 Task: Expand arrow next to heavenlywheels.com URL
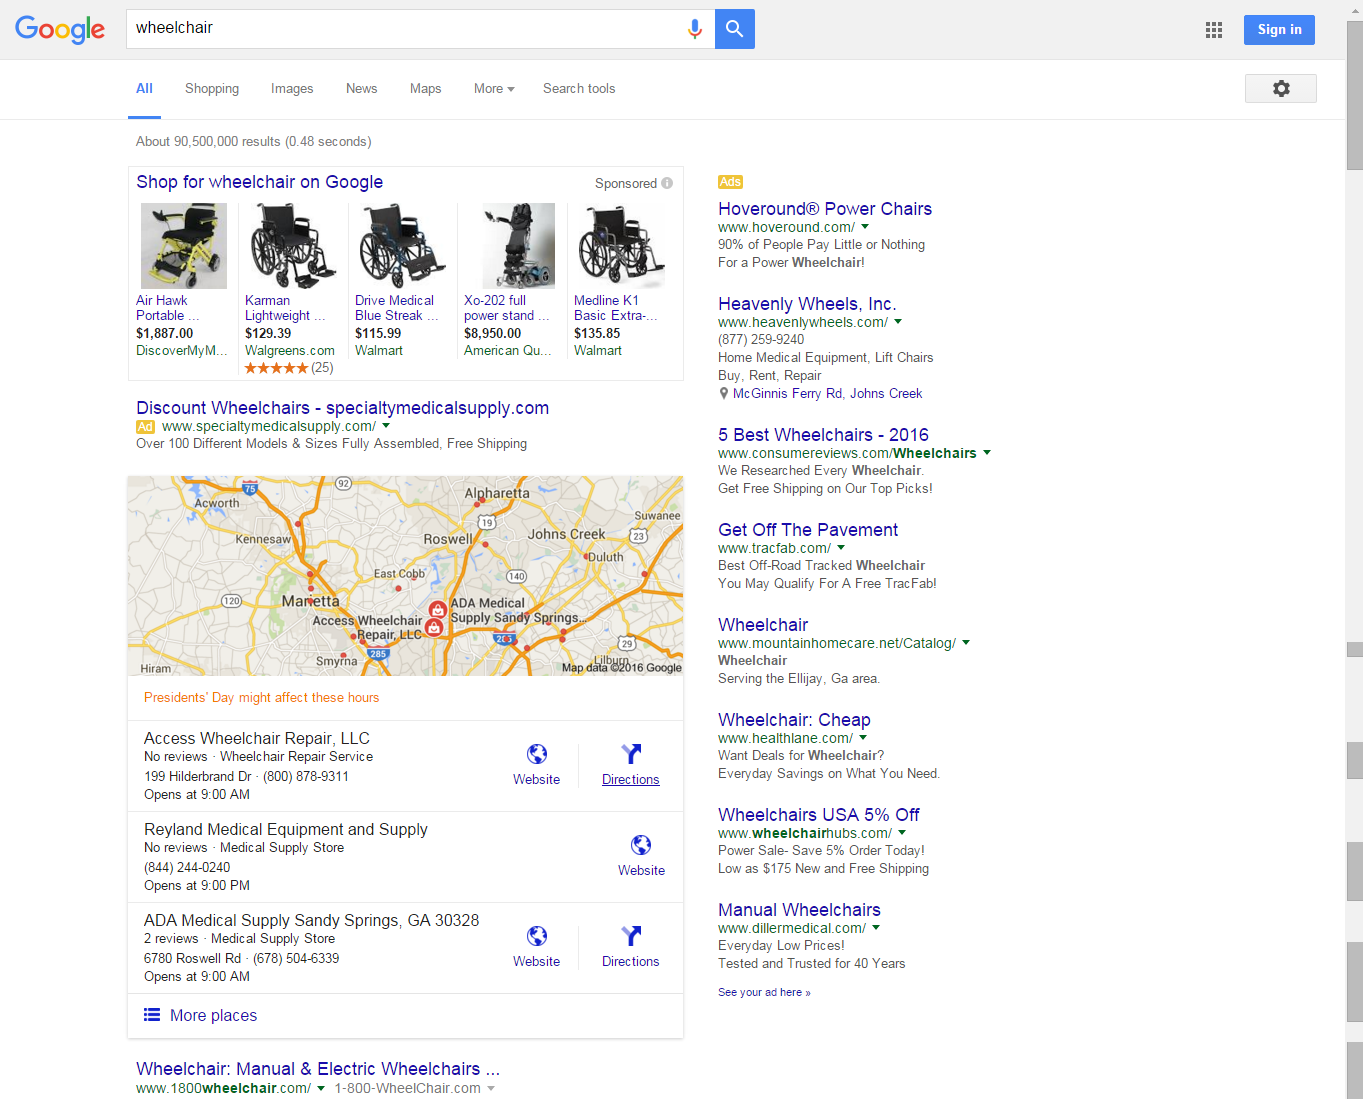[x=898, y=322]
